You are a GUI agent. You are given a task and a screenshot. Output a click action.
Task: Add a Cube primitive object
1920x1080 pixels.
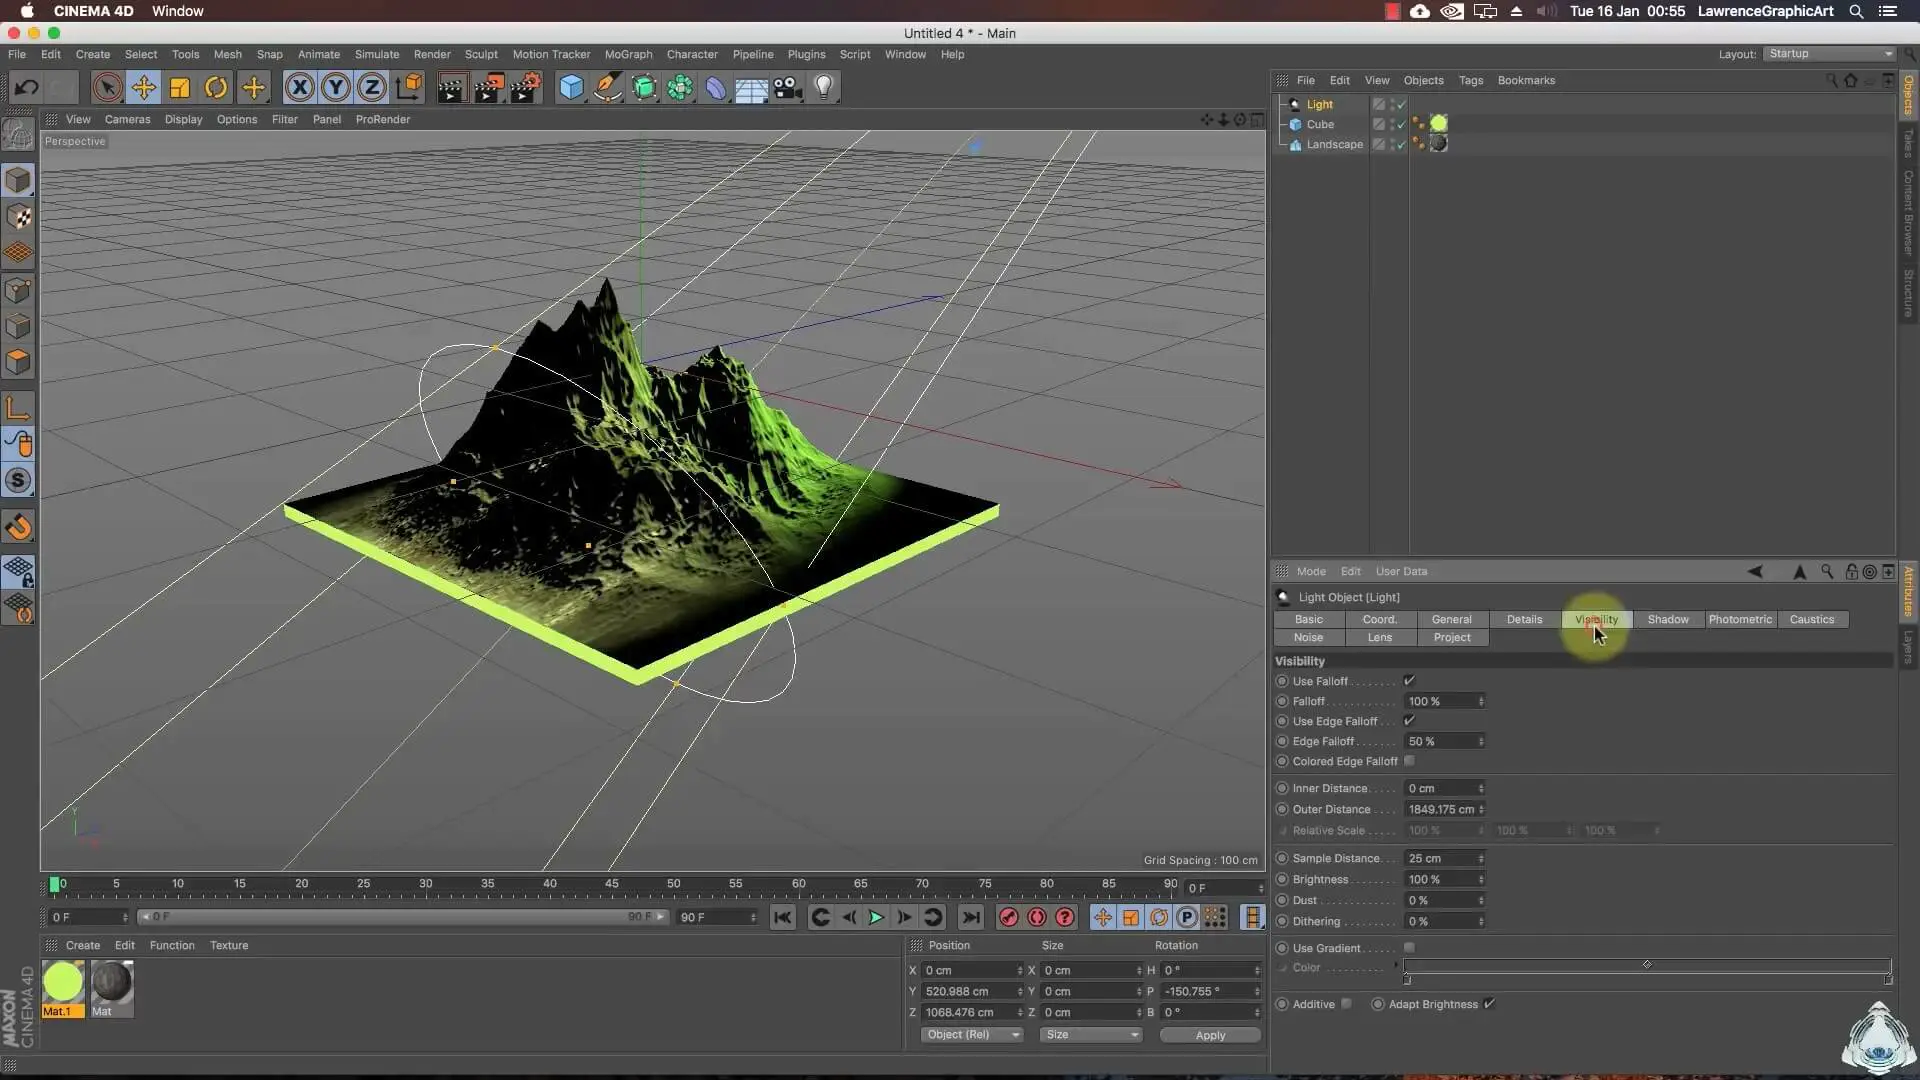click(x=571, y=88)
